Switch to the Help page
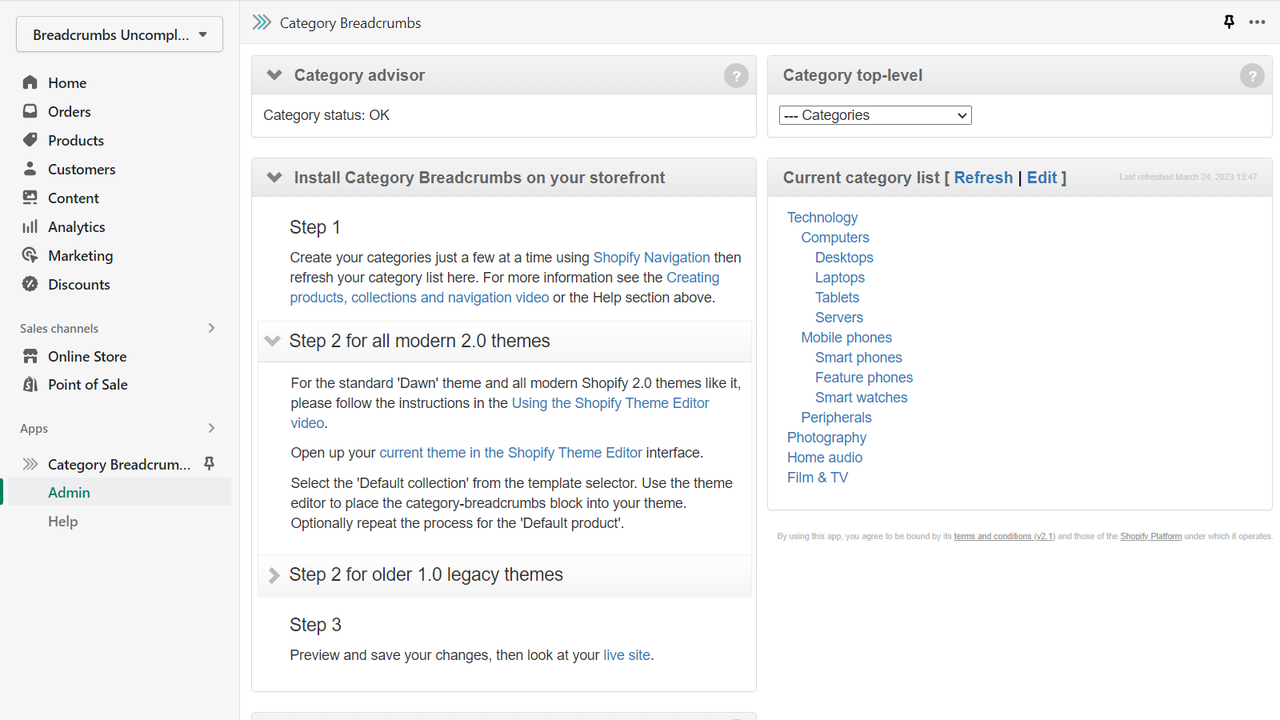This screenshot has height=720, width=1280. pos(63,521)
